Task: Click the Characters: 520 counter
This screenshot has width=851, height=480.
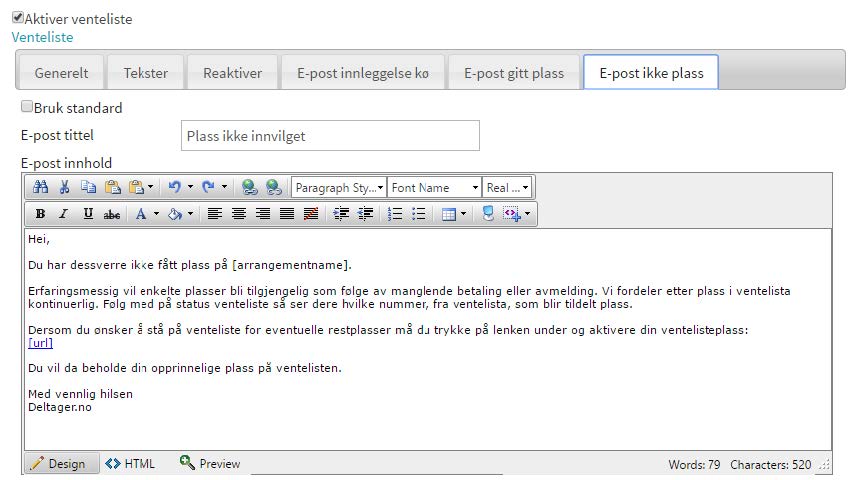Action: click(x=771, y=465)
